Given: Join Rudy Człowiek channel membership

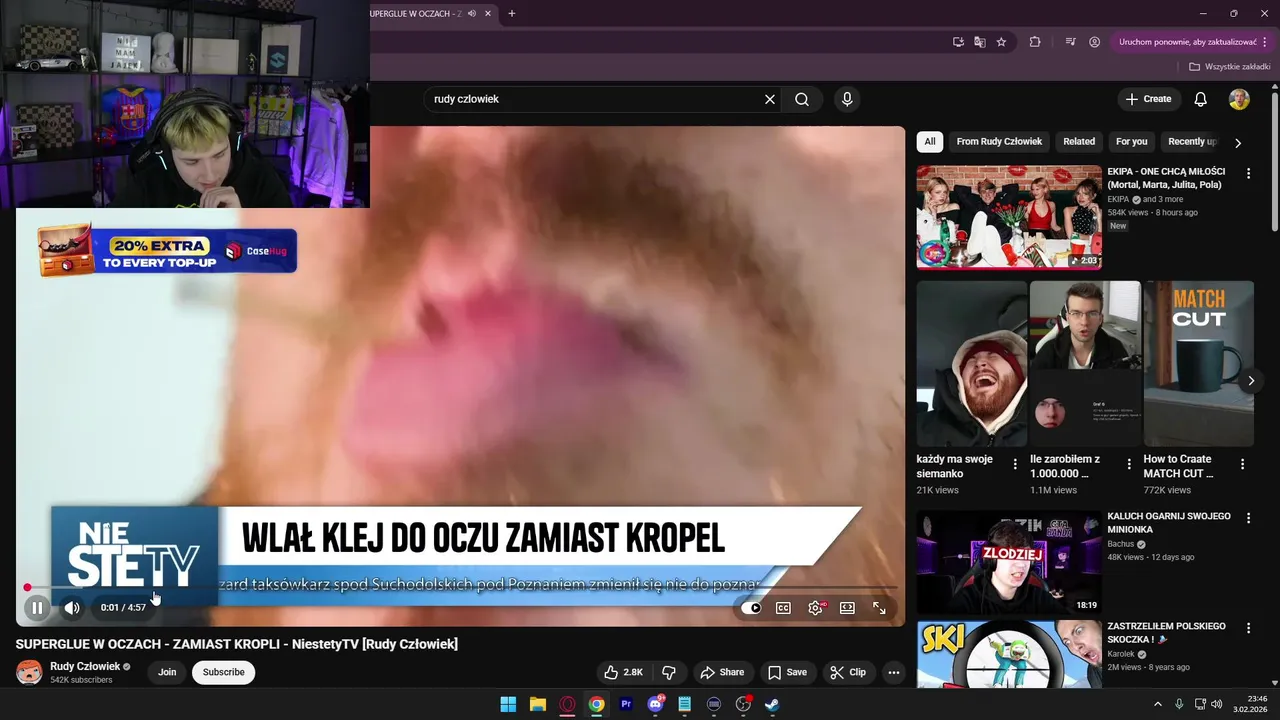Looking at the screenshot, I should tap(167, 672).
